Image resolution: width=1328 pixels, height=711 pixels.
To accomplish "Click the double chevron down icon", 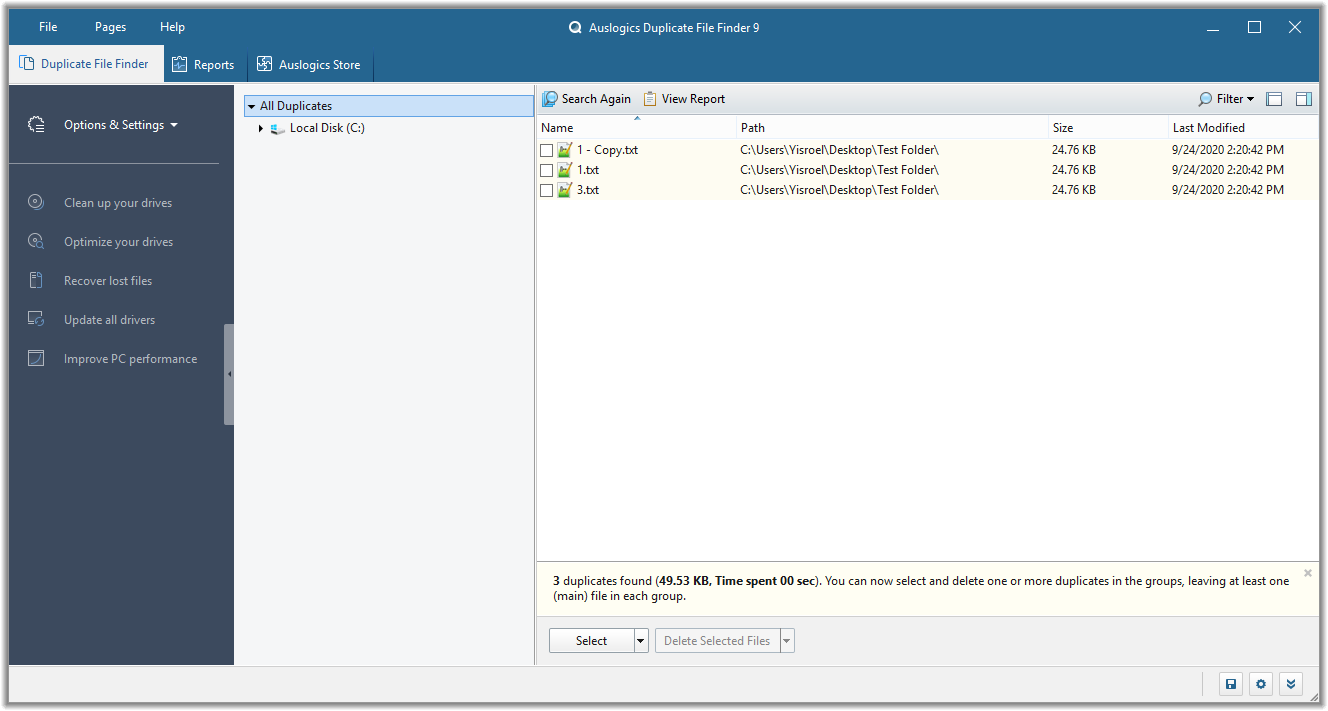I will tap(1291, 684).
